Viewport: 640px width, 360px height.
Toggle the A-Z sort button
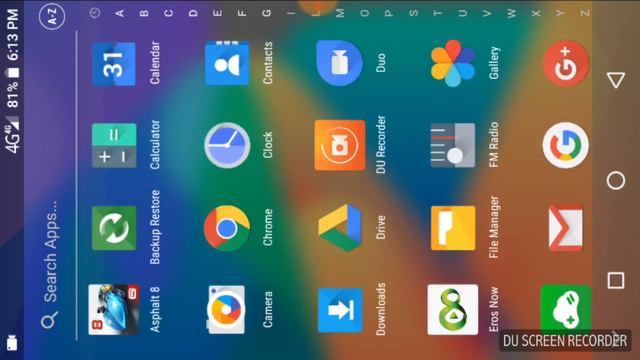coord(52,16)
